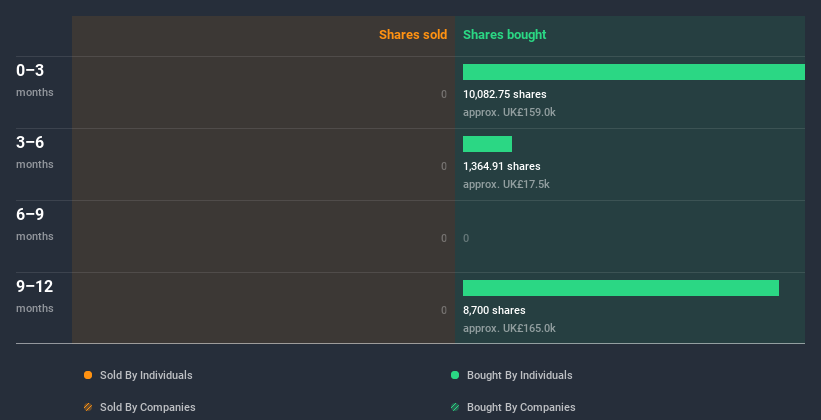Click the 10,082.75 shares value
Screen dimensions: 821x420
pos(505,94)
